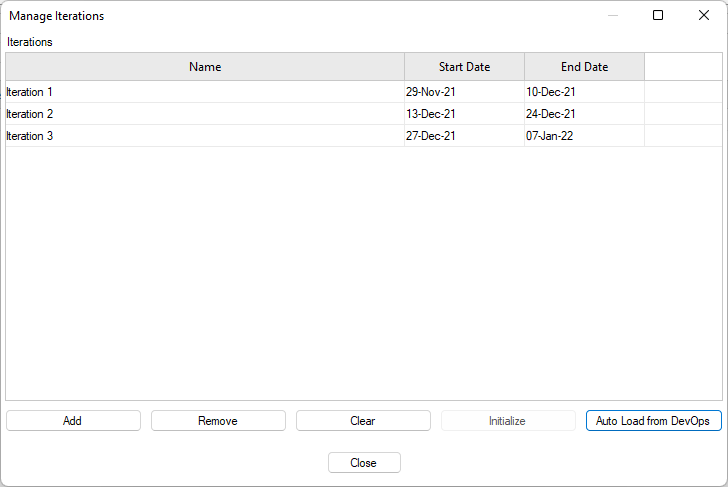The image size is (728, 487).
Task: Close the dialog using Close button
Action: coord(364,463)
